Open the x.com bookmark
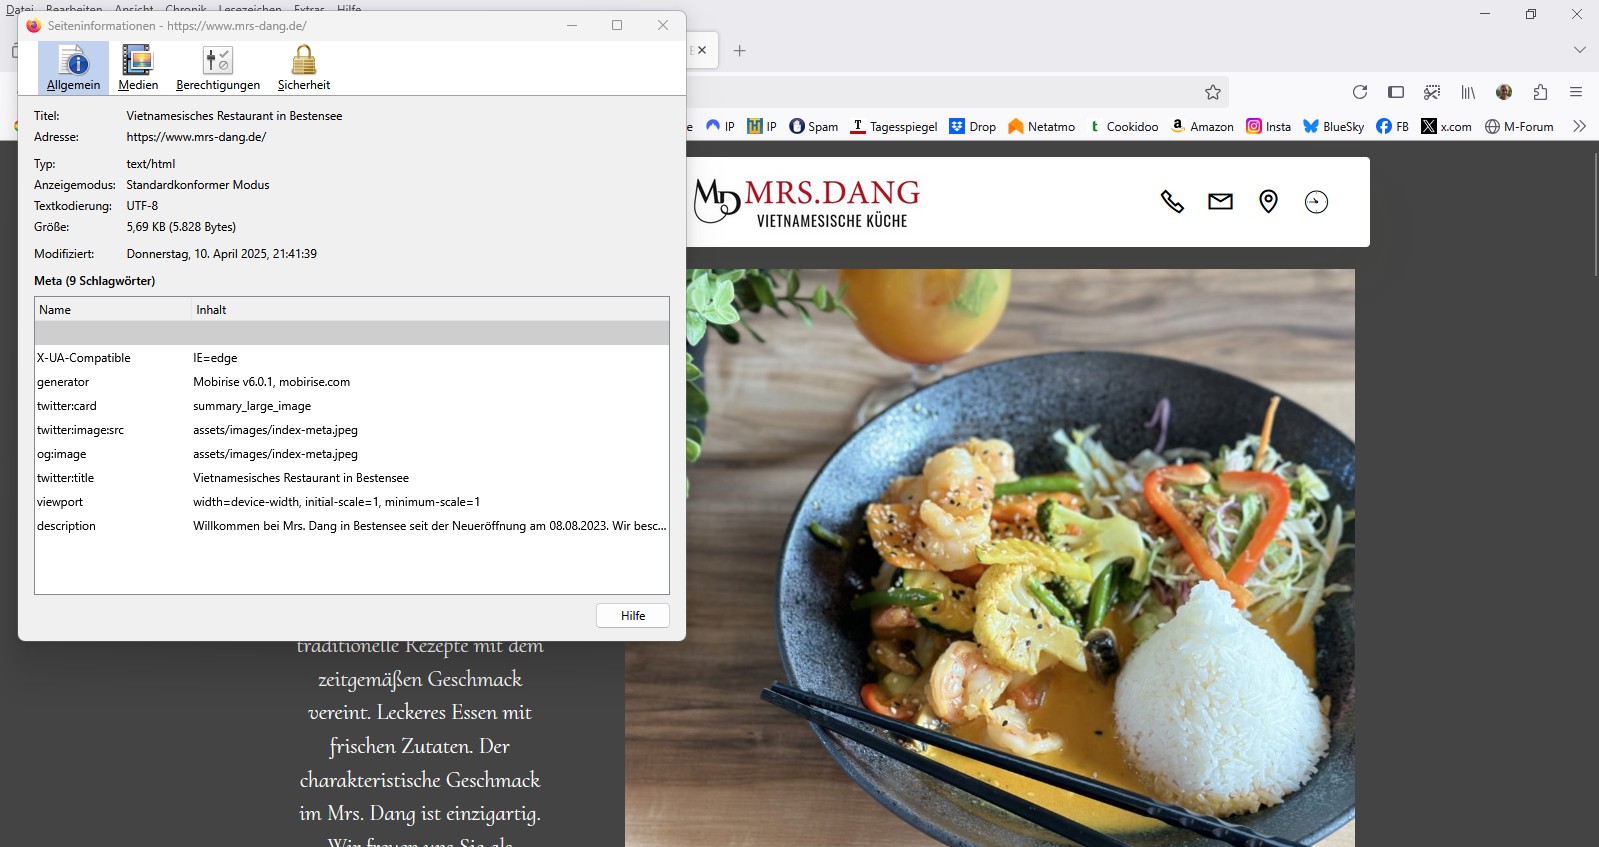 pyautogui.click(x=1446, y=126)
